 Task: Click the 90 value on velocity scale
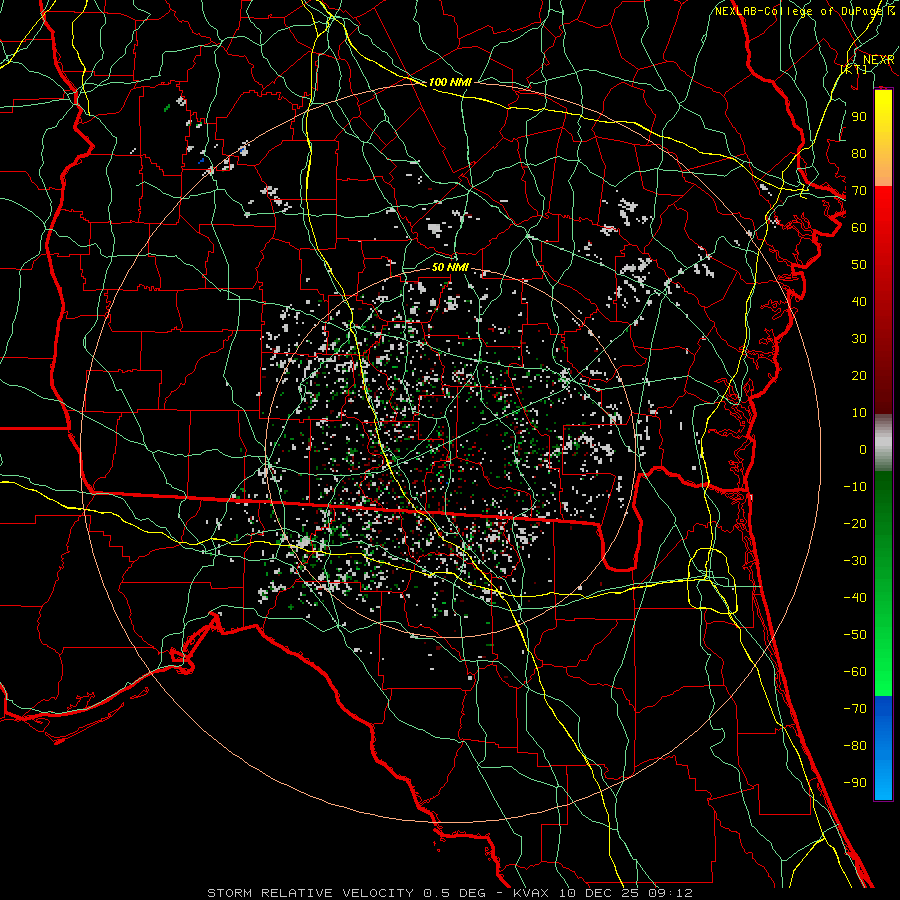pyautogui.click(x=859, y=117)
